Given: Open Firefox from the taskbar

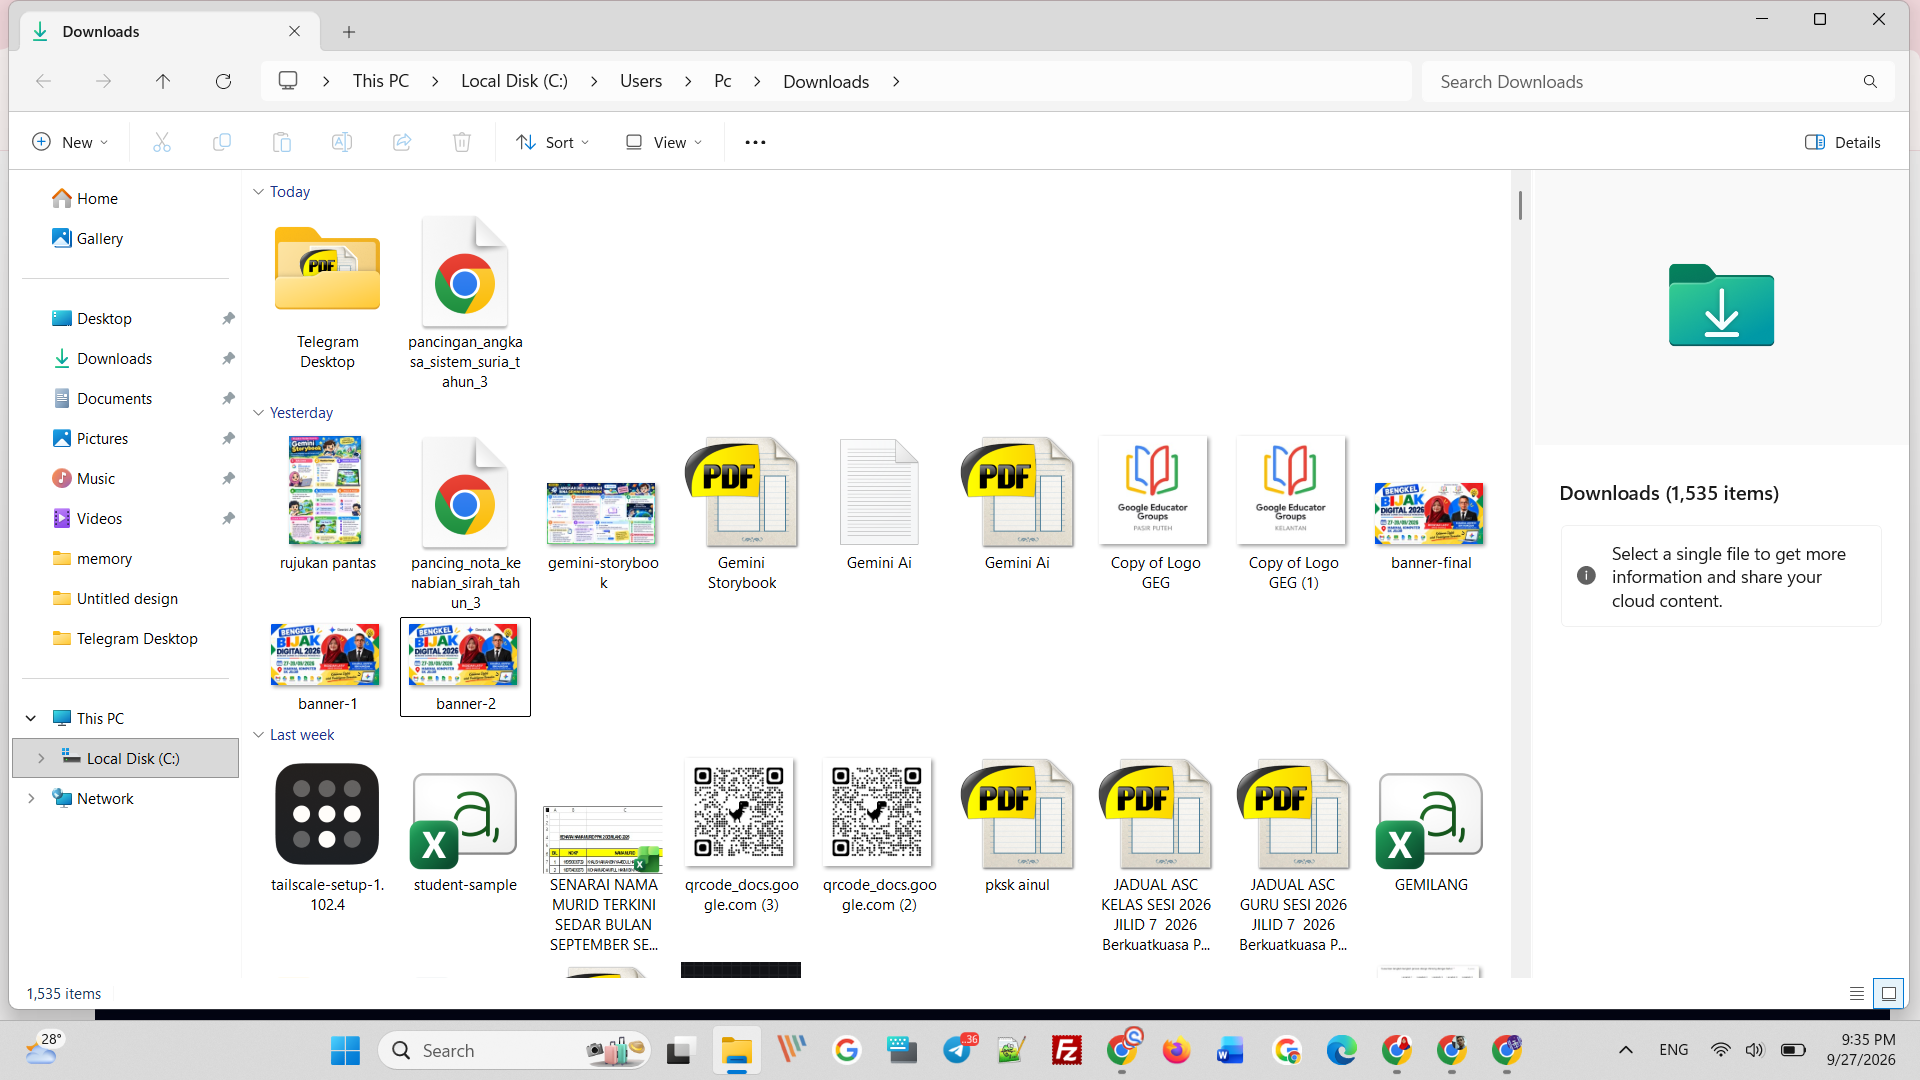Looking at the screenshot, I should point(1177,1050).
